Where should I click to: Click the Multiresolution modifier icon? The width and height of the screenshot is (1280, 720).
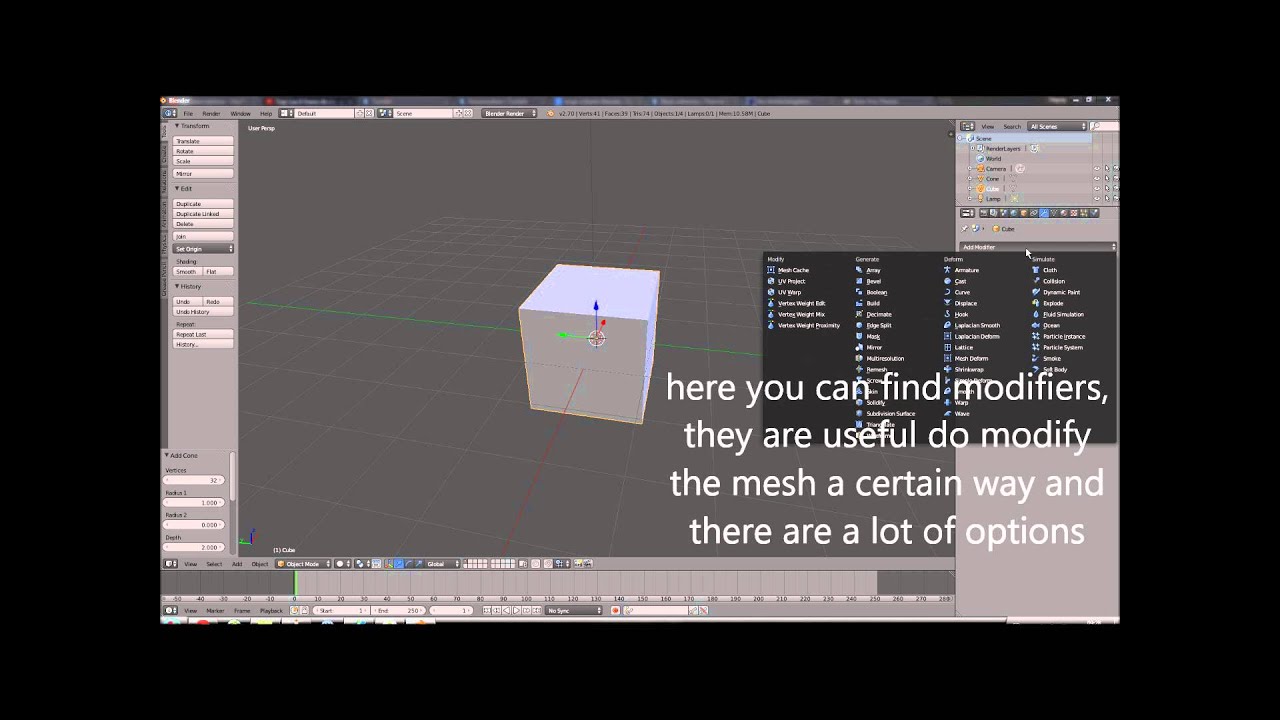pyautogui.click(x=859, y=358)
